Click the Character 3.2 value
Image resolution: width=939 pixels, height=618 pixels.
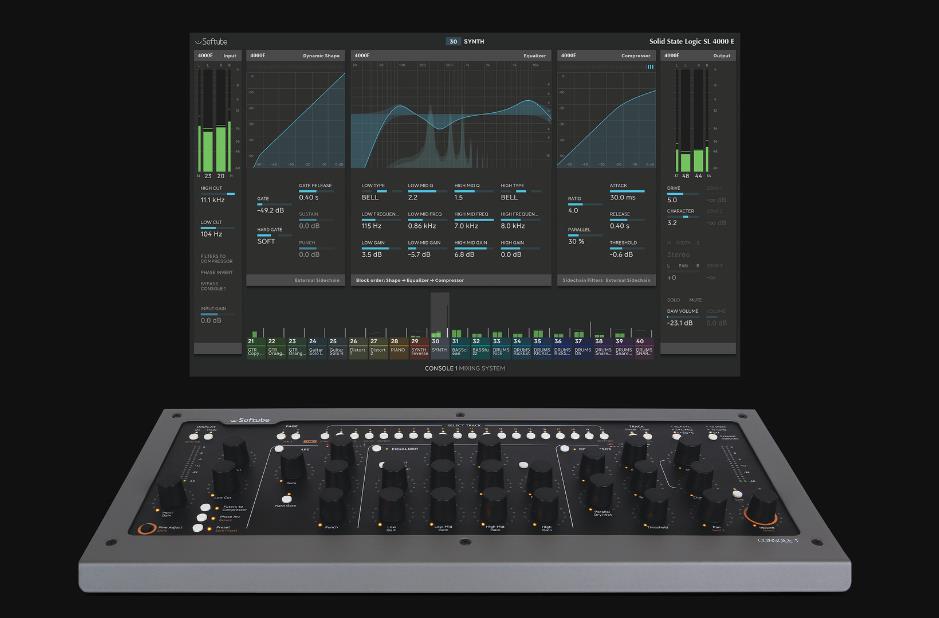click(672, 223)
